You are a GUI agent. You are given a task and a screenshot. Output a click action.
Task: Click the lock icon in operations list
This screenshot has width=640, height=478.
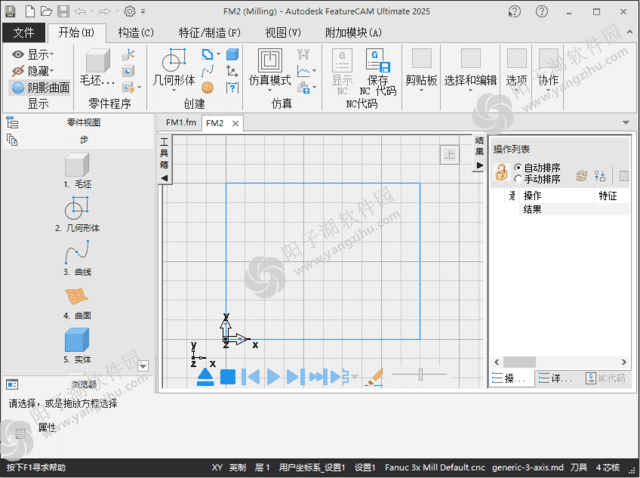coord(501,172)
